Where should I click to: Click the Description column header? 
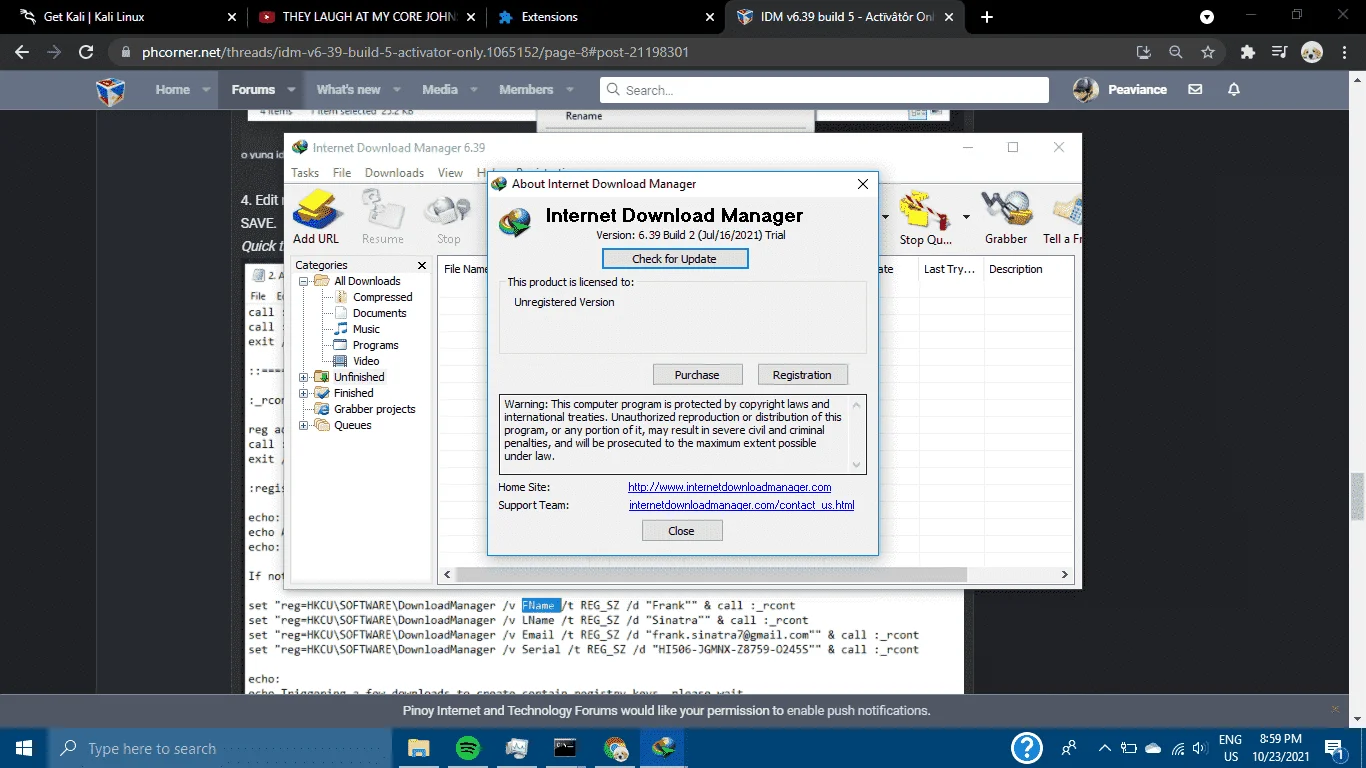[1015, 269]
